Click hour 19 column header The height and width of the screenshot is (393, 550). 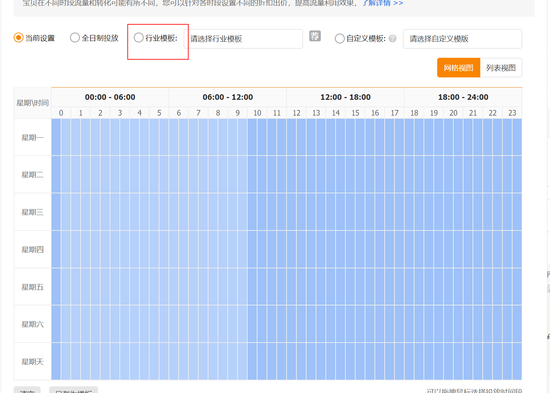pyautogui.click(x=434, y=113)
